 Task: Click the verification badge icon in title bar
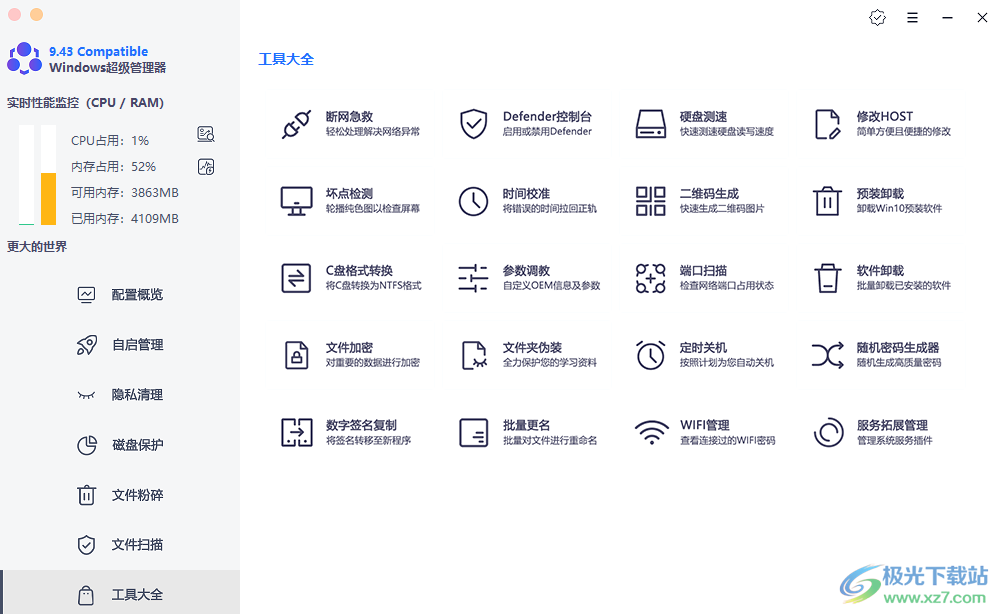(877, 18)
